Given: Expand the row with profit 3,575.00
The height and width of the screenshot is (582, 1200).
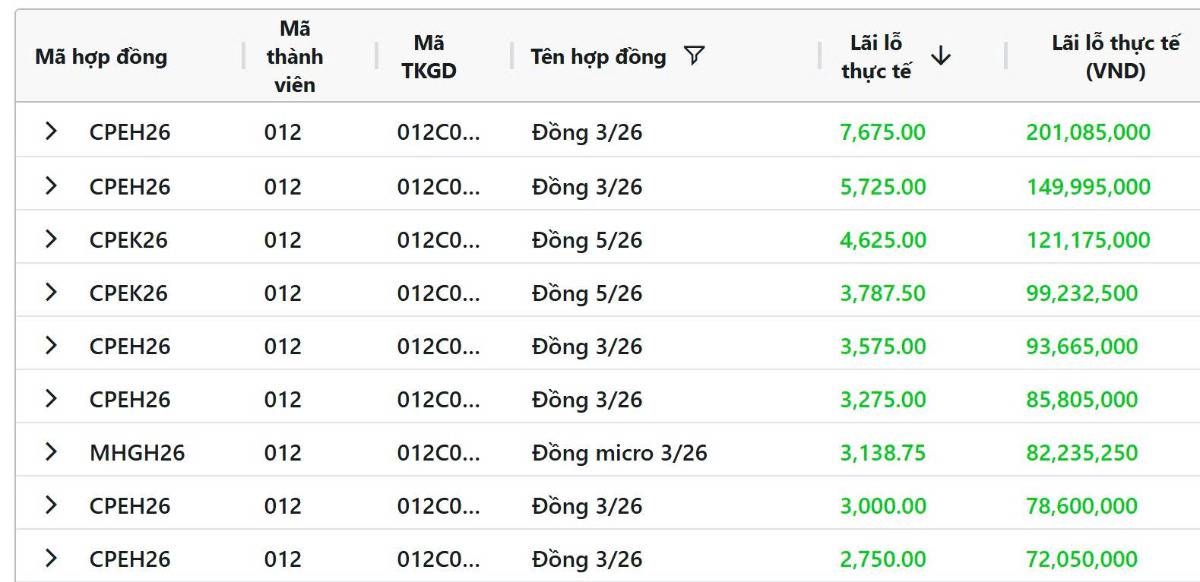Looking at the screenshot, I should 51,346.
